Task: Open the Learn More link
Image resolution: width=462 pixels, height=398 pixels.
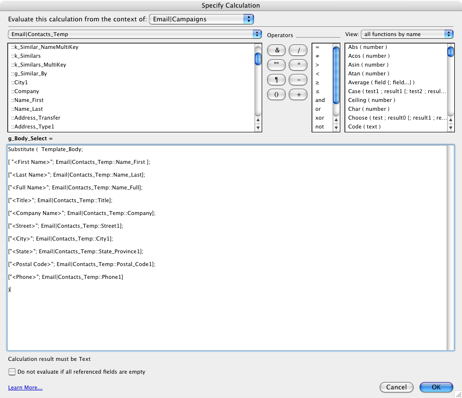Action: 25,387
